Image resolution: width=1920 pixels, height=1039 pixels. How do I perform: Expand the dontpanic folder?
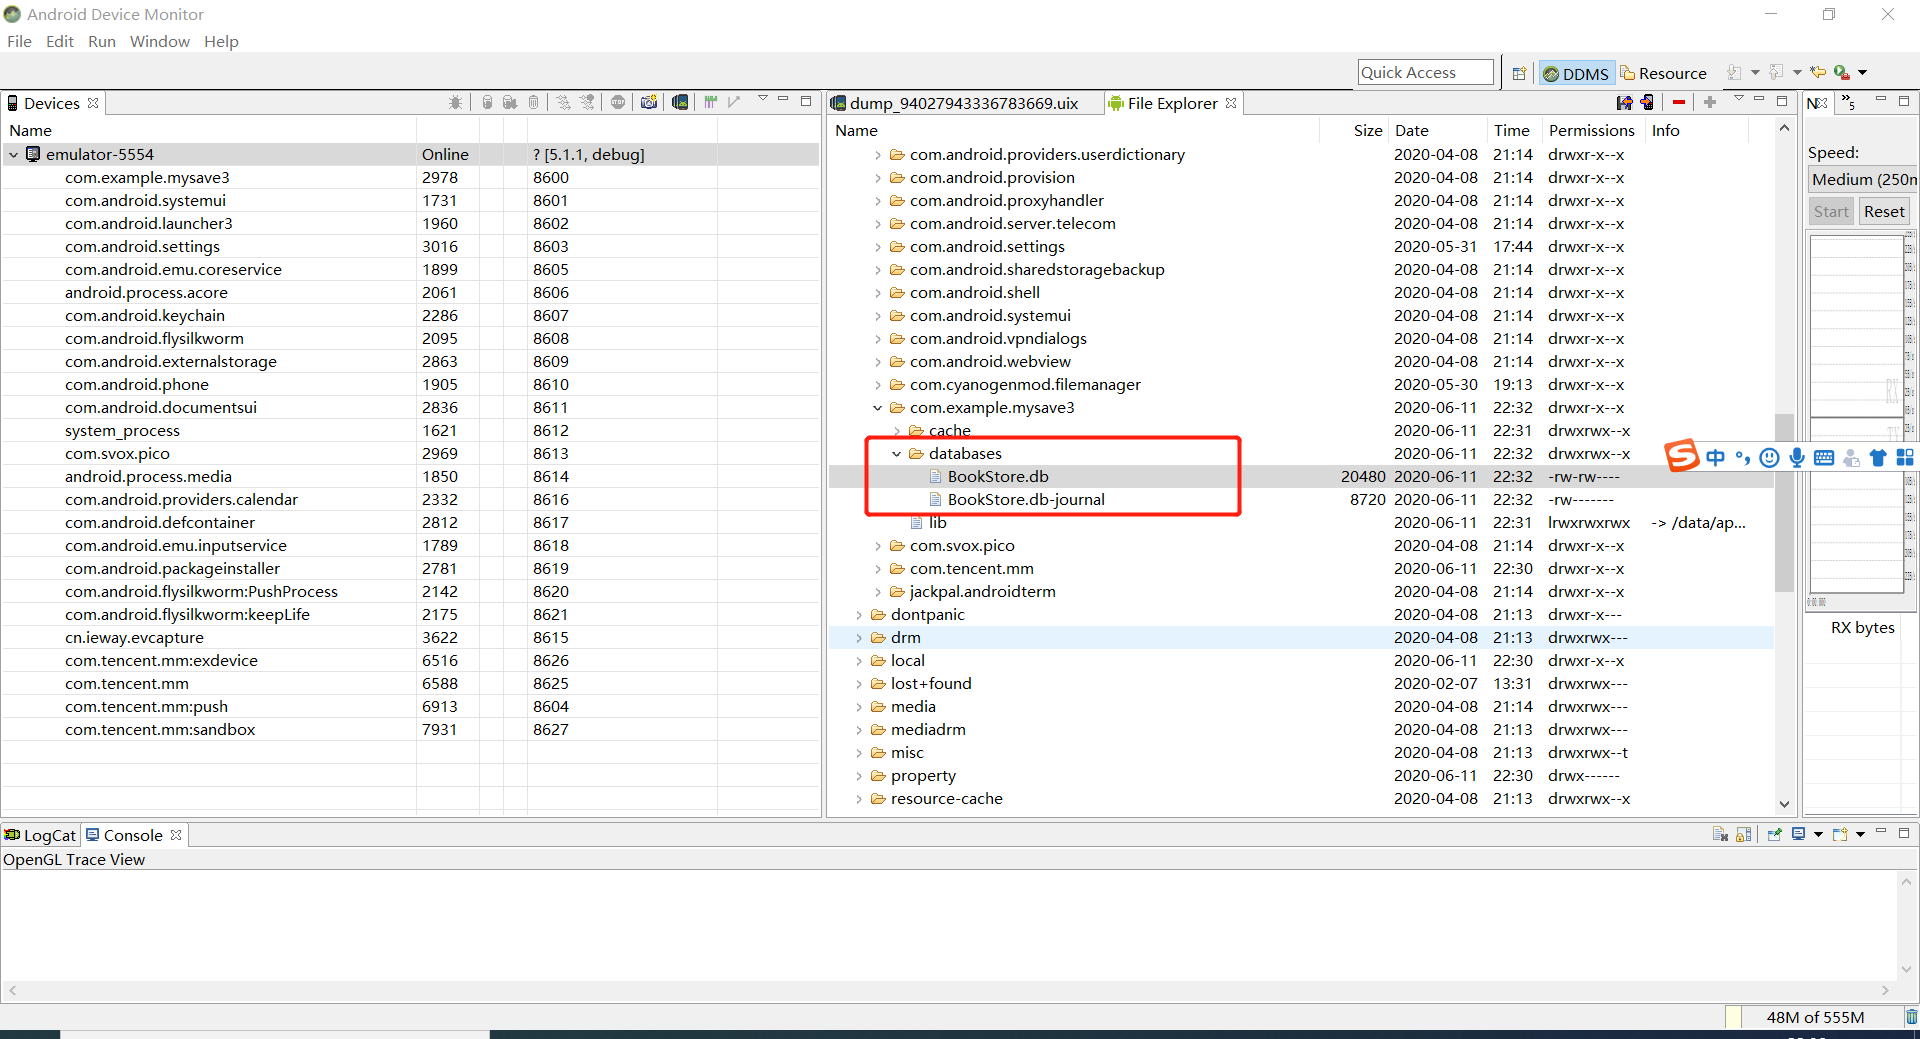(858, 614)
